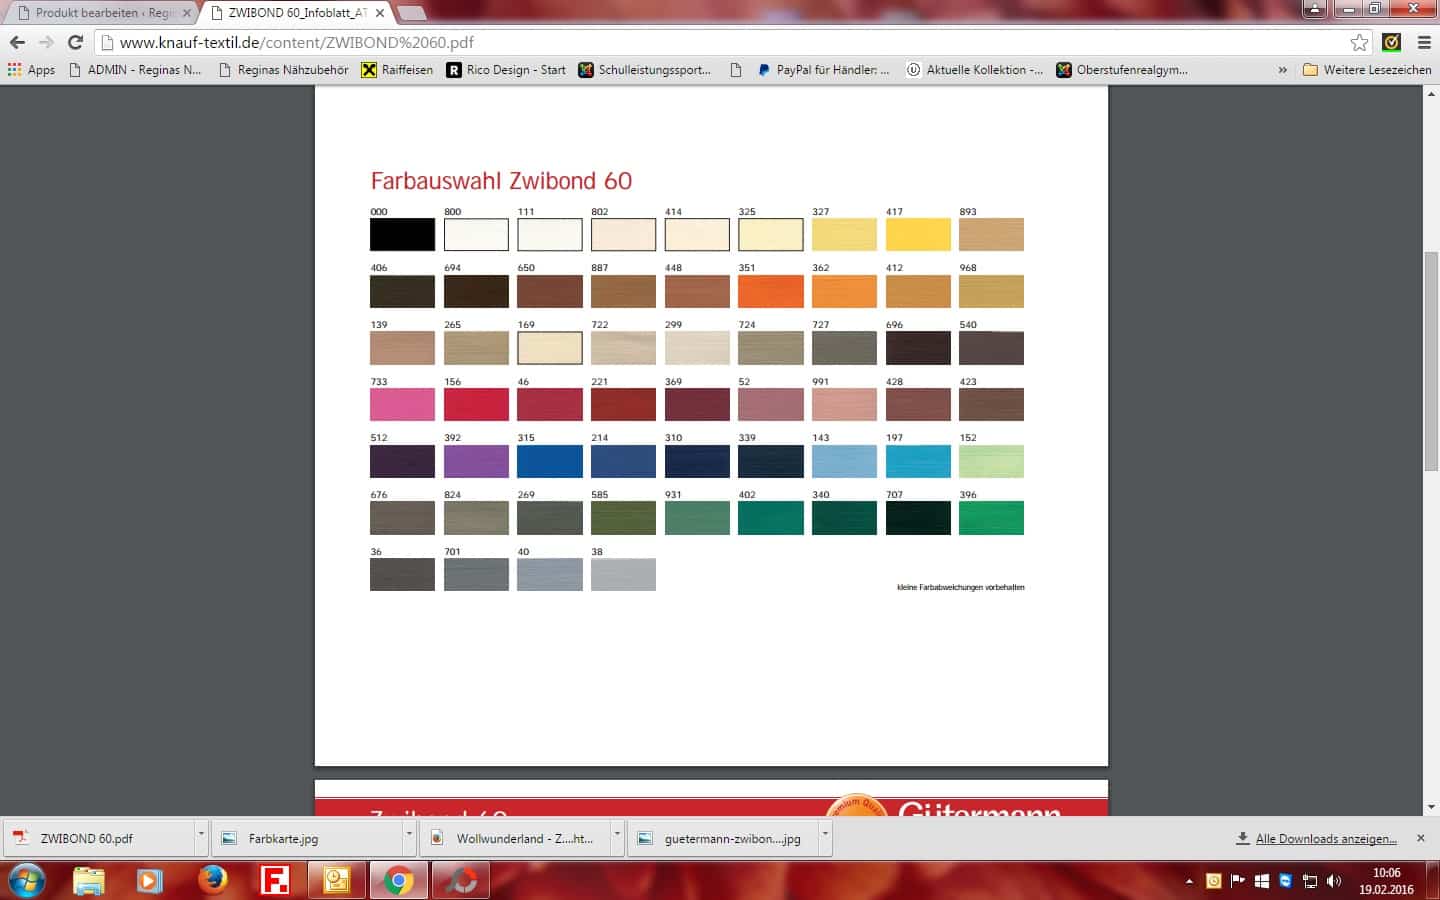Go back with the browser back arrow

(x=17, y=42)
